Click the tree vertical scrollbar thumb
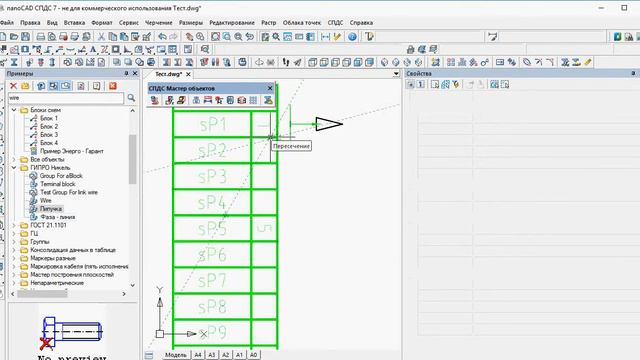 click(132, 159)
